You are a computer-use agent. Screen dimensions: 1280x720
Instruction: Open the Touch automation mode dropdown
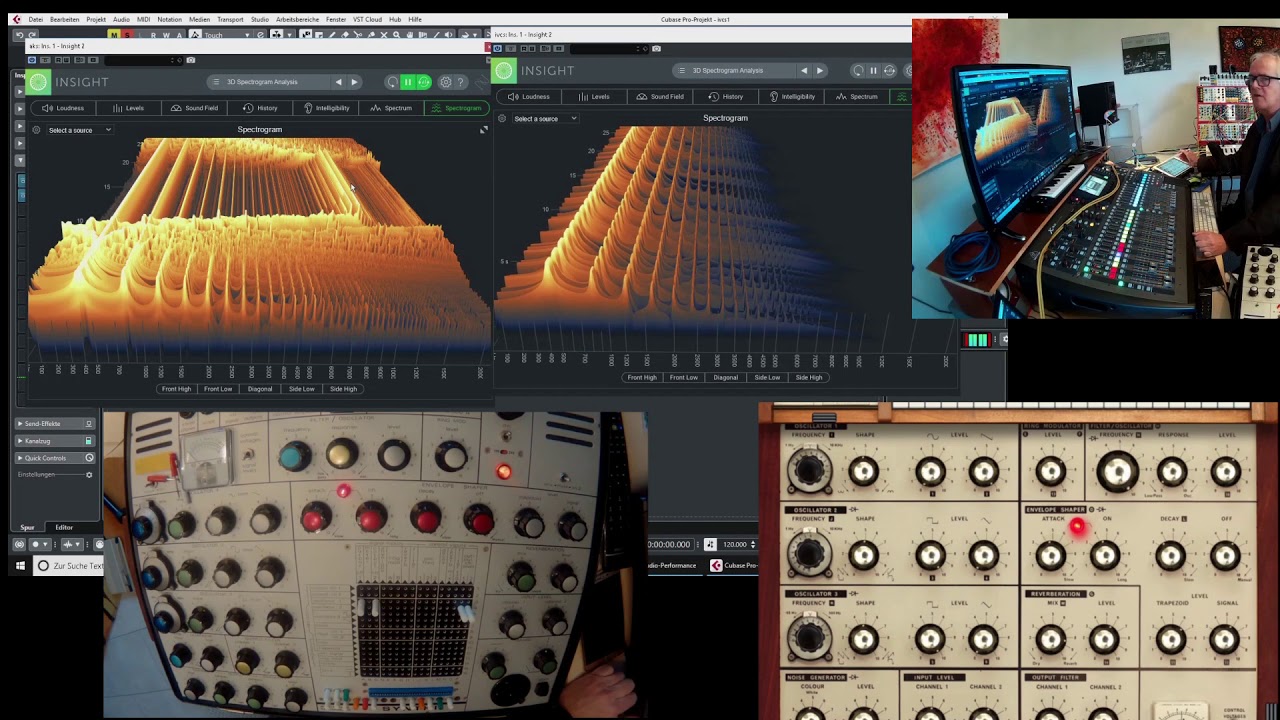[x=221, y=35]
